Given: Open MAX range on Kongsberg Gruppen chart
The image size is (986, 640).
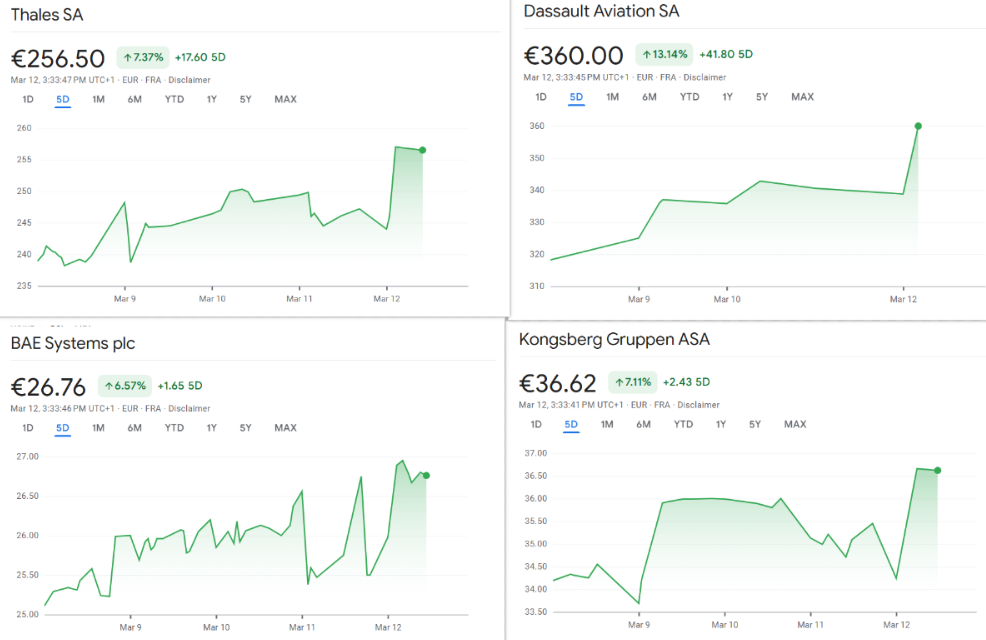Looking at the screenshot, I should tap(795, 424).
